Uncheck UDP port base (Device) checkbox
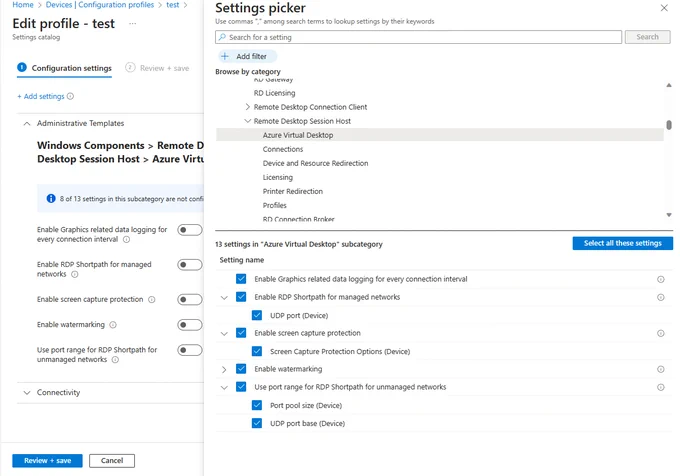The width and height of the screenshot is (680, 476). tap(257, 423)
